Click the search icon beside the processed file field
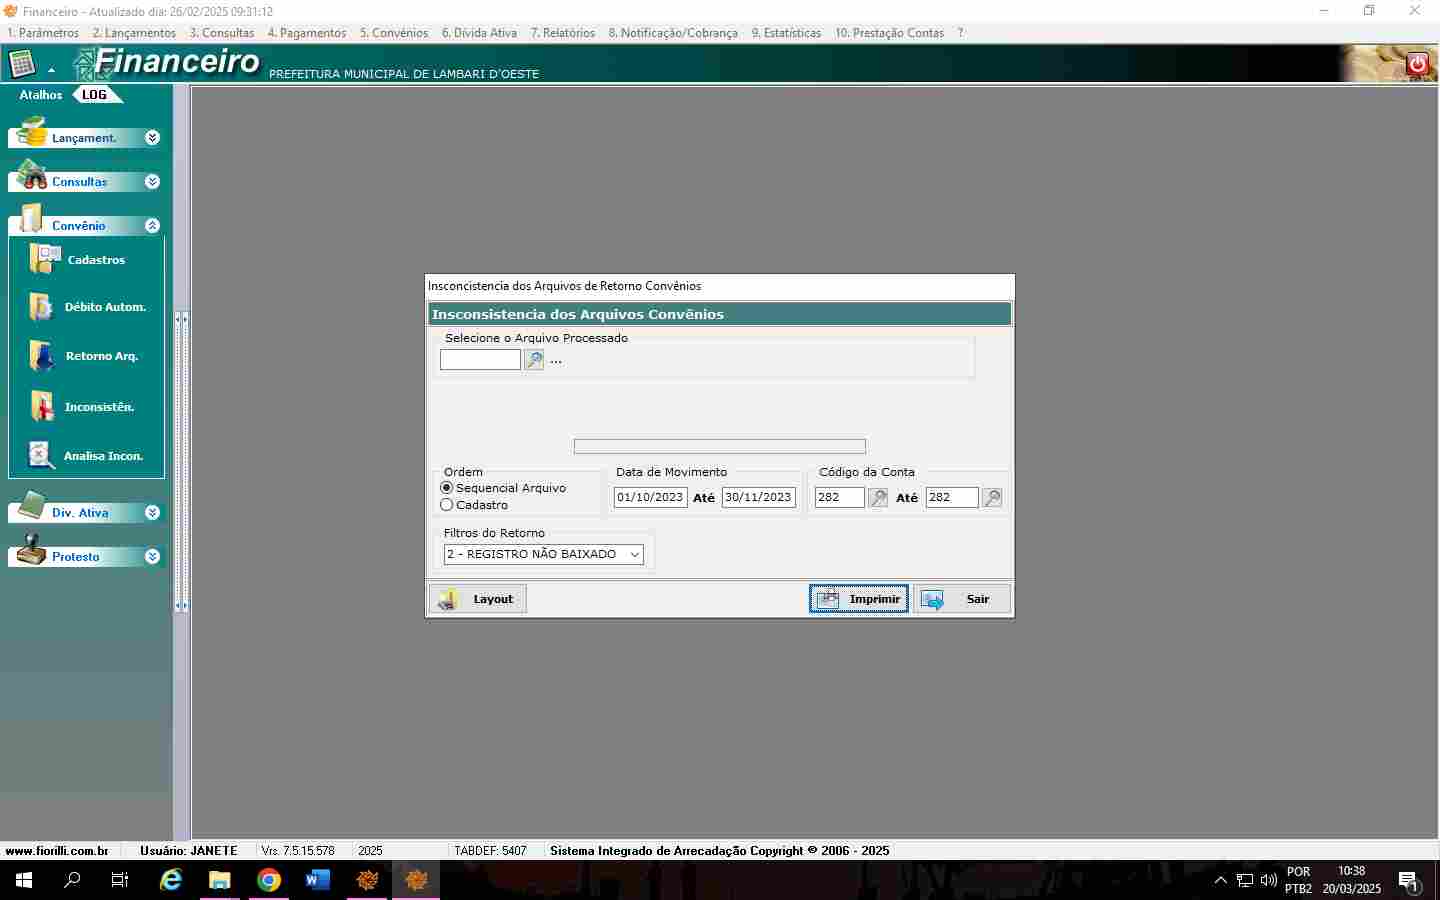The height and width of the screenshot is (900, 1440). click(x=534, y=360)
